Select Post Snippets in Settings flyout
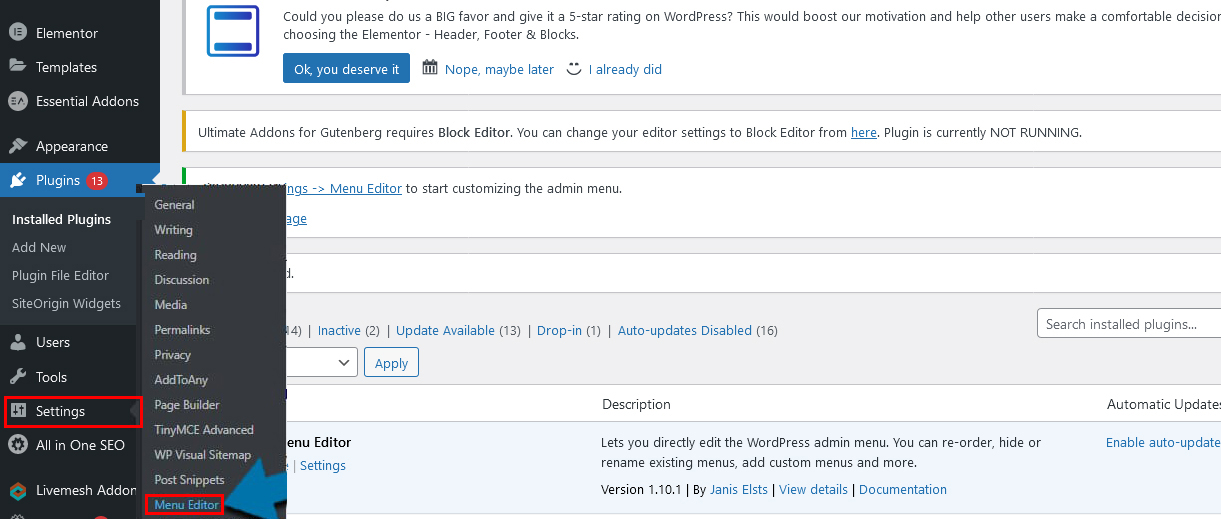Screen dimensions: 1221x519 point(189,479)
